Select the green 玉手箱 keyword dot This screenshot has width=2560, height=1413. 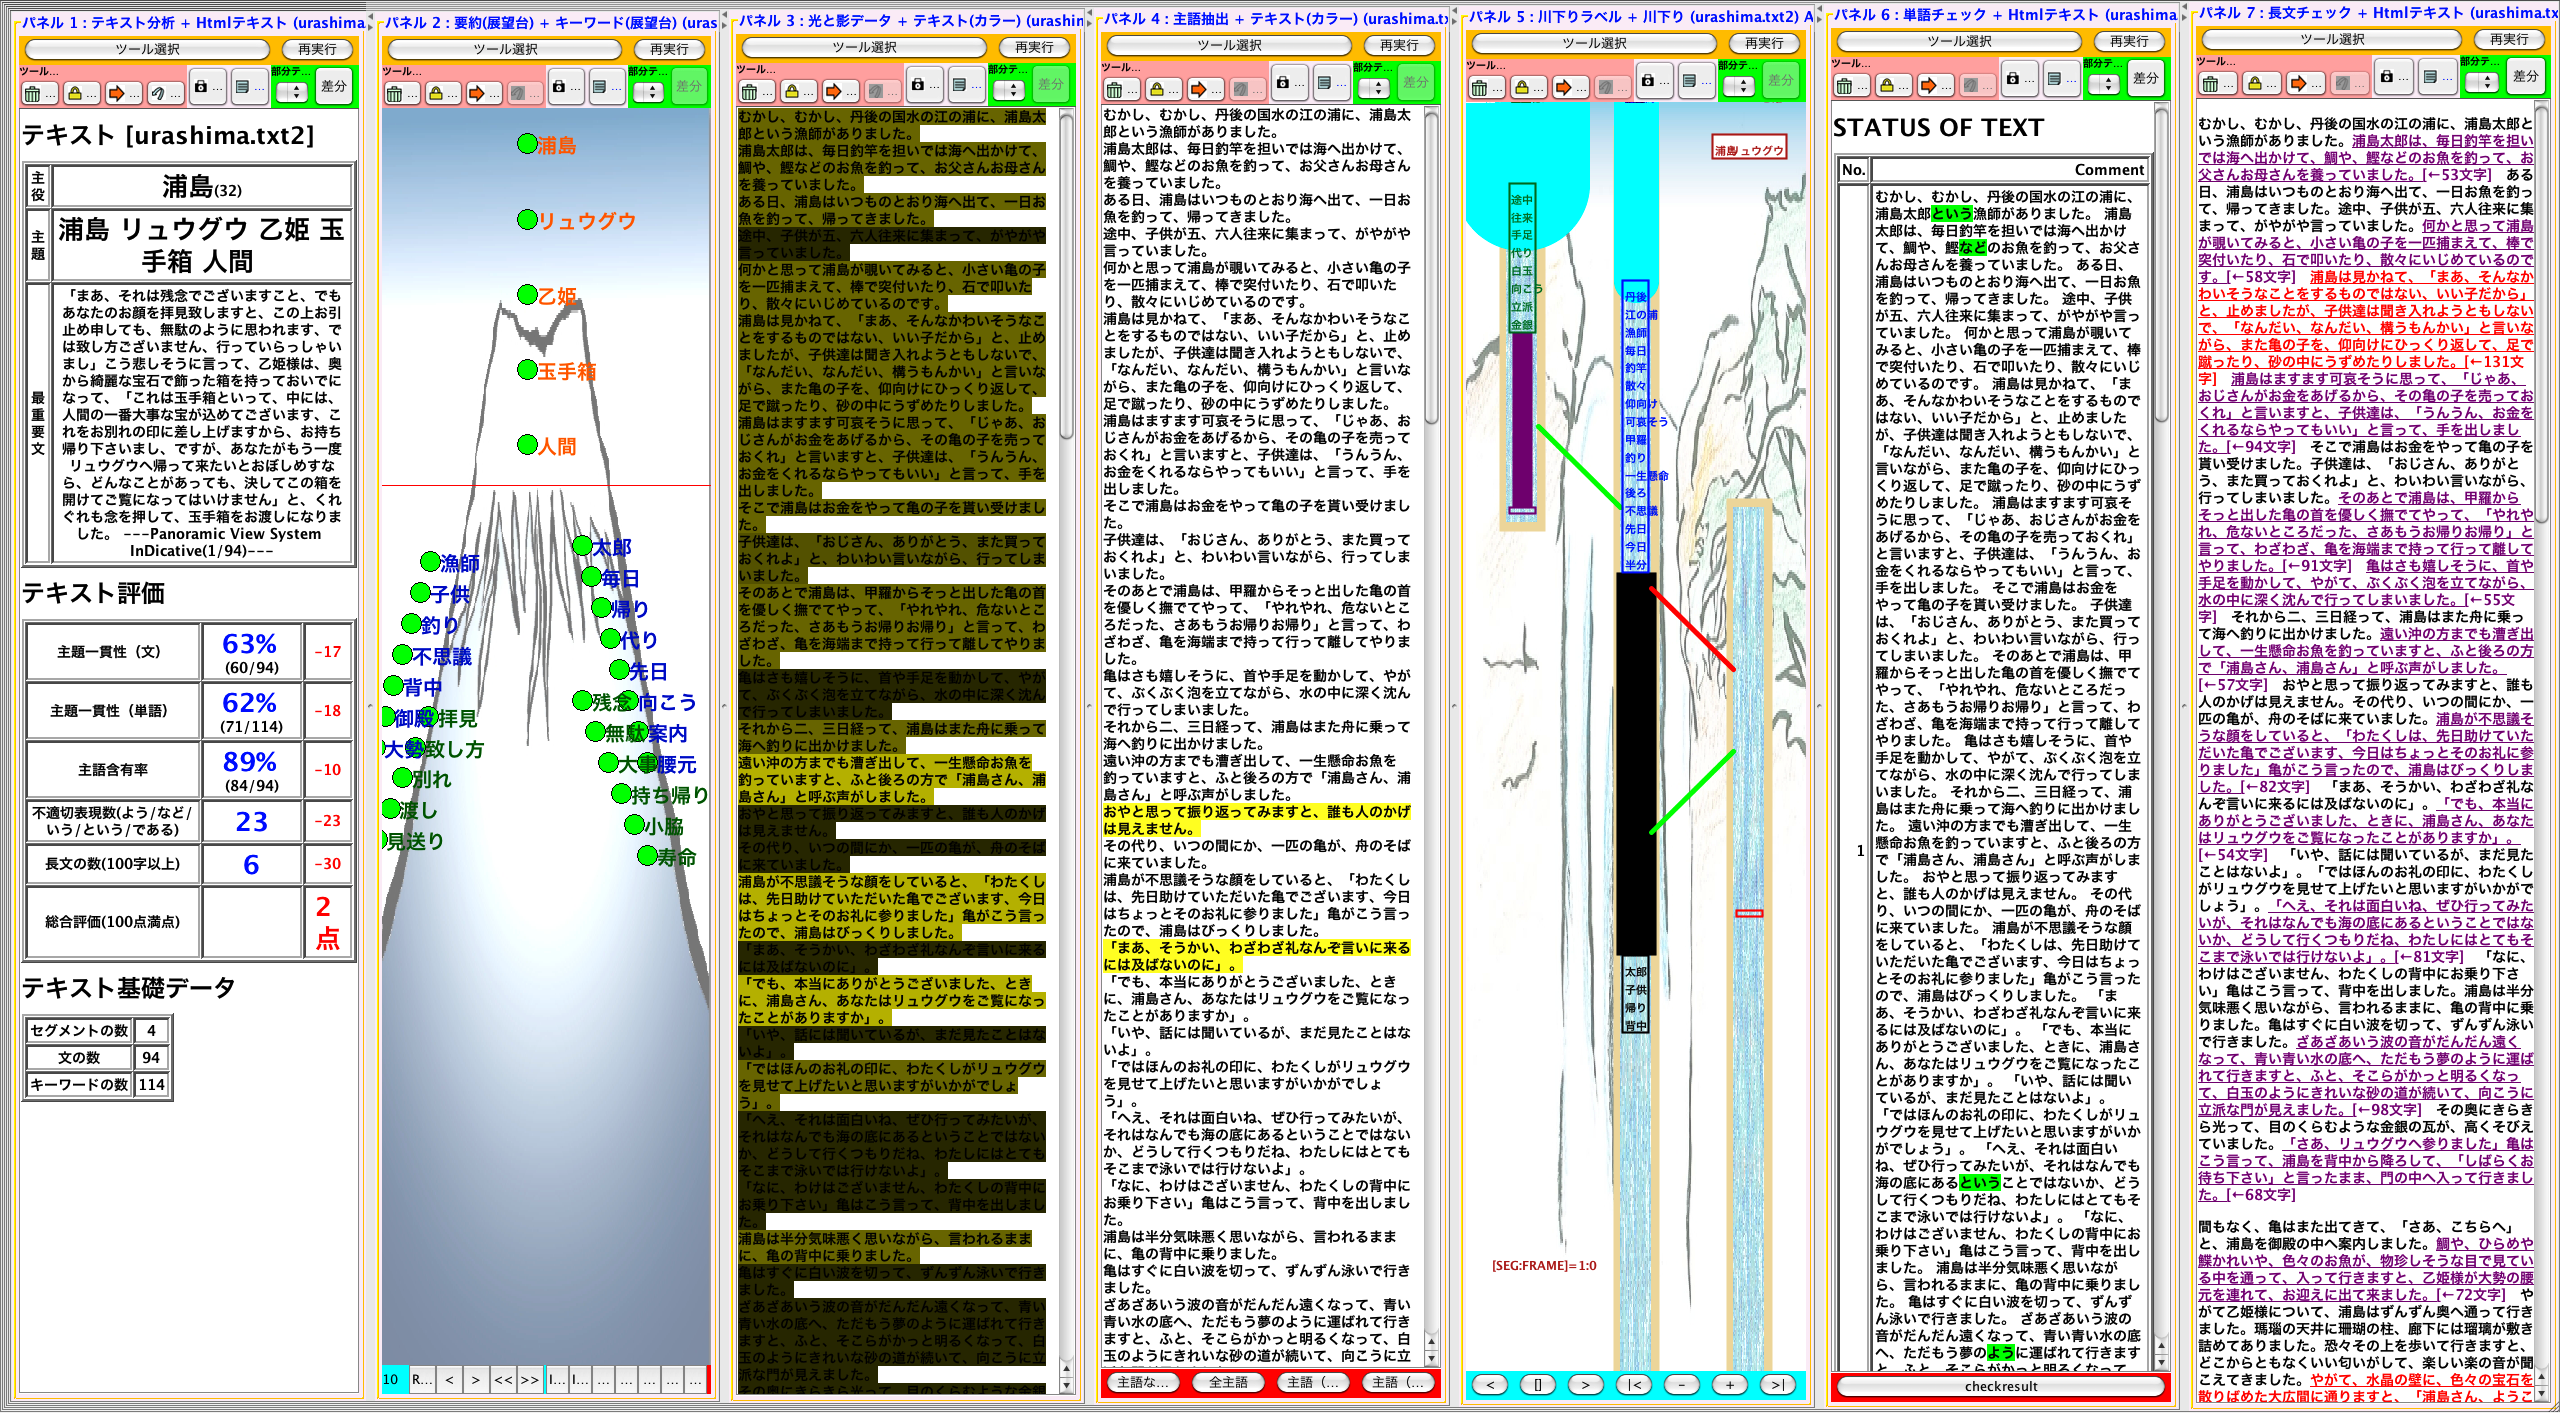pos(527,370)
